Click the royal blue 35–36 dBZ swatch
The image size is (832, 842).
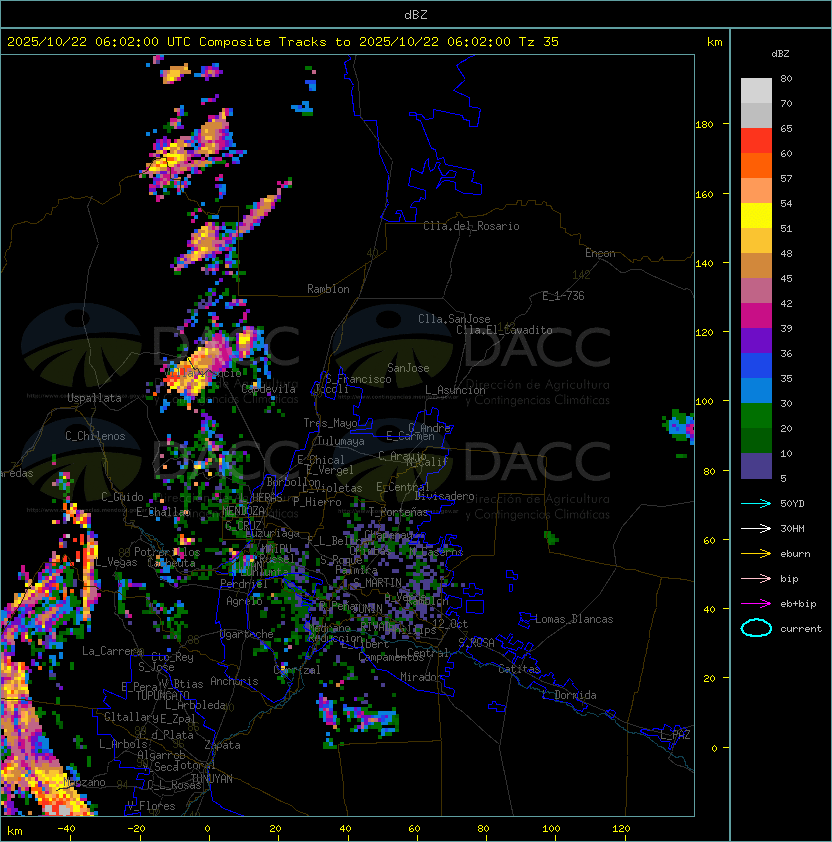click(x=756, y=366)
